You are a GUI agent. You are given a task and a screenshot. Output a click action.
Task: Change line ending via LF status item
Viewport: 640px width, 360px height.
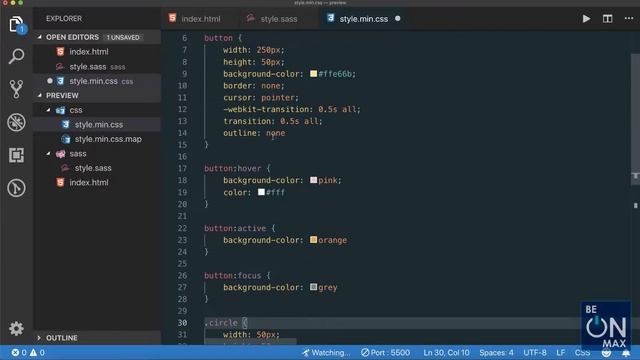(x=561, y=353)
